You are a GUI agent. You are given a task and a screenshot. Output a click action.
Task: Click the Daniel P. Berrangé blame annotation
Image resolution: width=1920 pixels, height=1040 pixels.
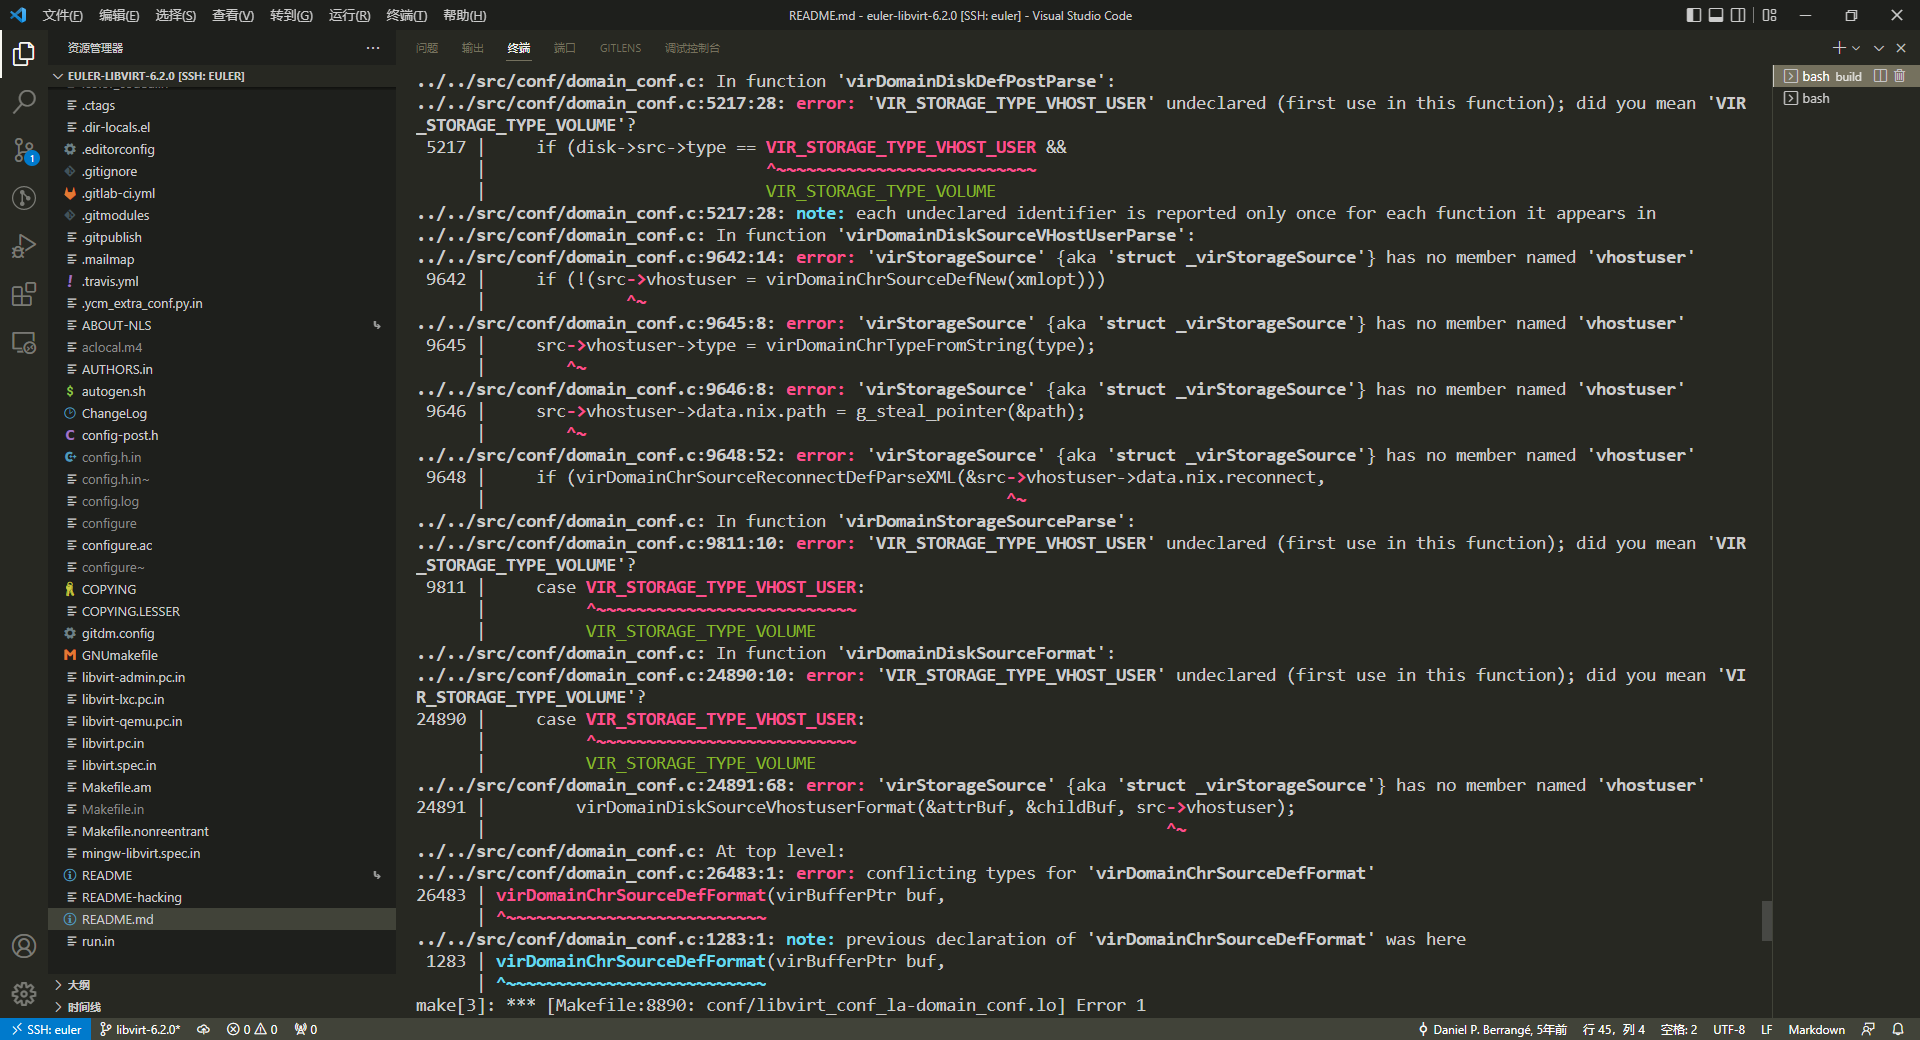coord(1492,1029)
